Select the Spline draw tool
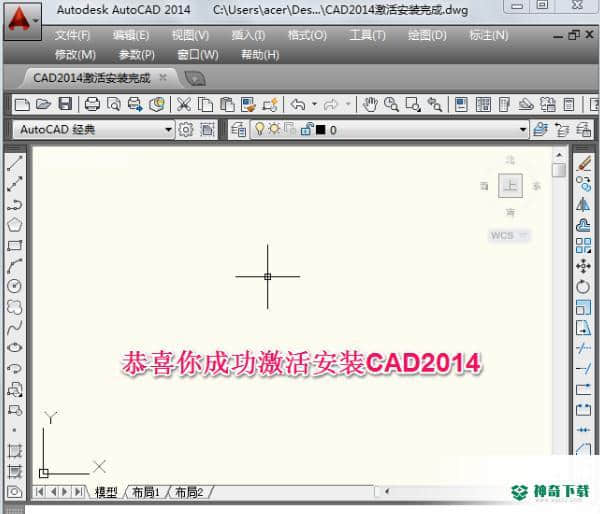 [15, 328]
